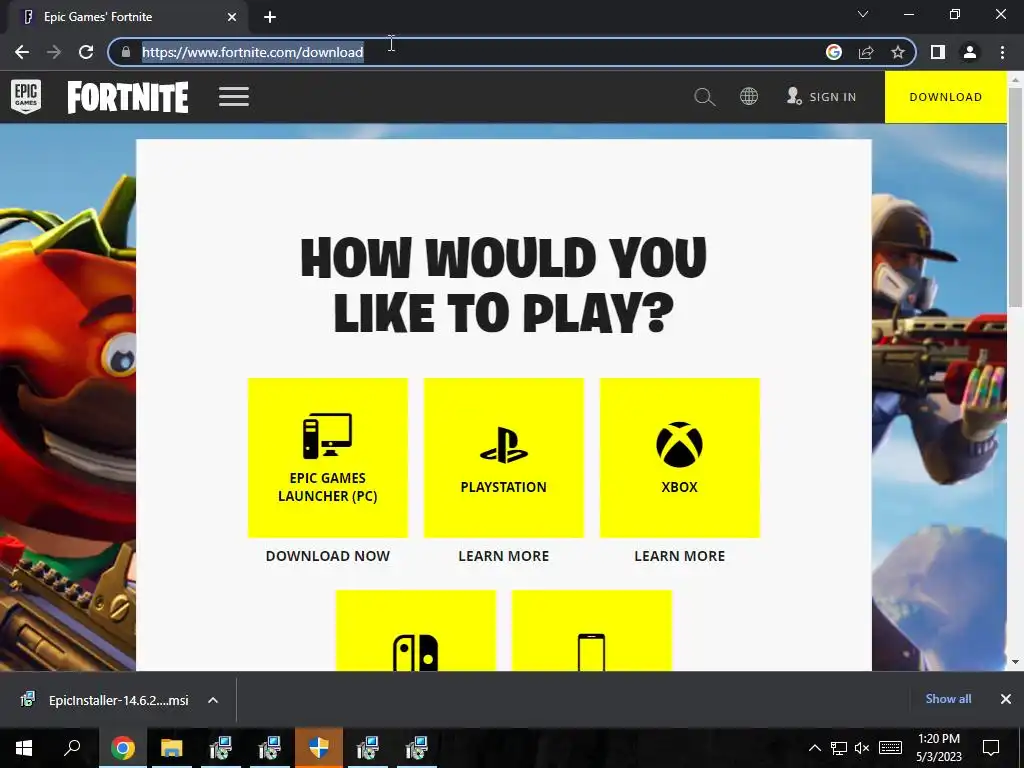Click the scrollbar down arrow
This screenshot has height=768, width=1024.
coord(1015,662)
